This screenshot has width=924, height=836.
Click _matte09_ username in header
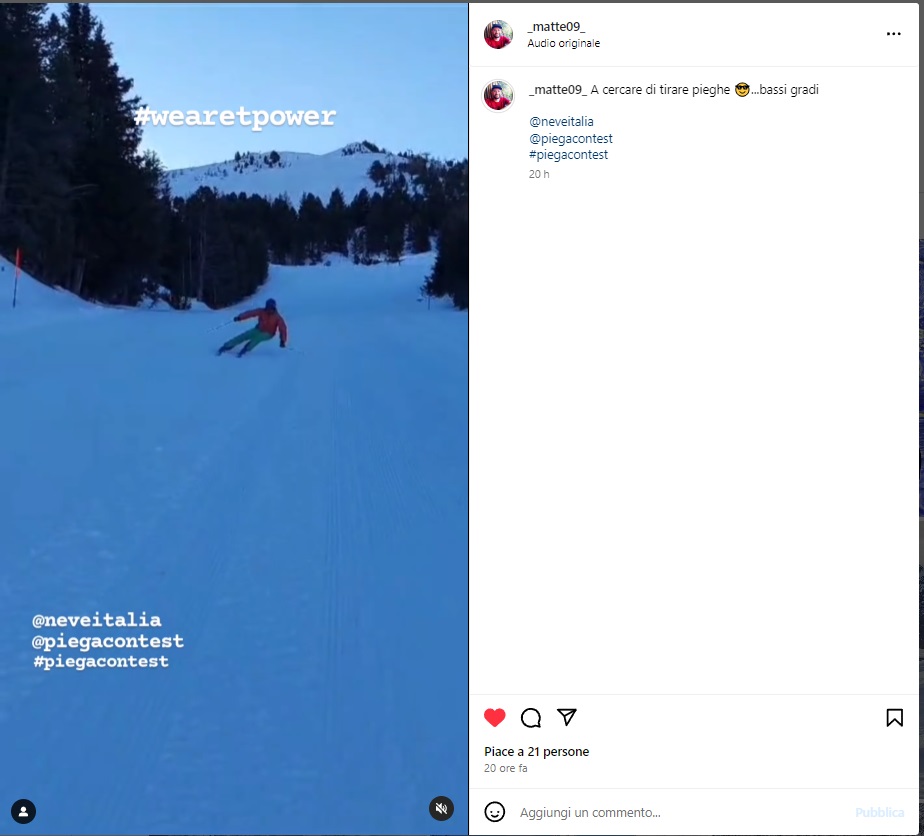[x=556, y=27]
